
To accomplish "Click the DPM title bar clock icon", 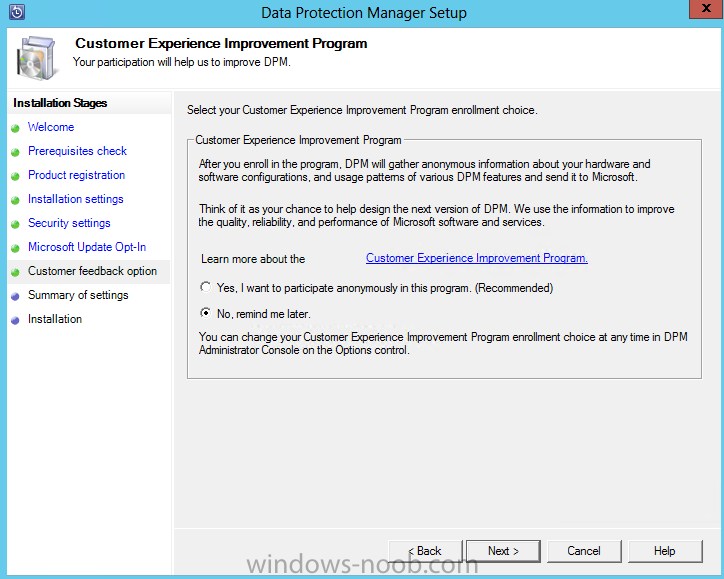I will [17, 12].
